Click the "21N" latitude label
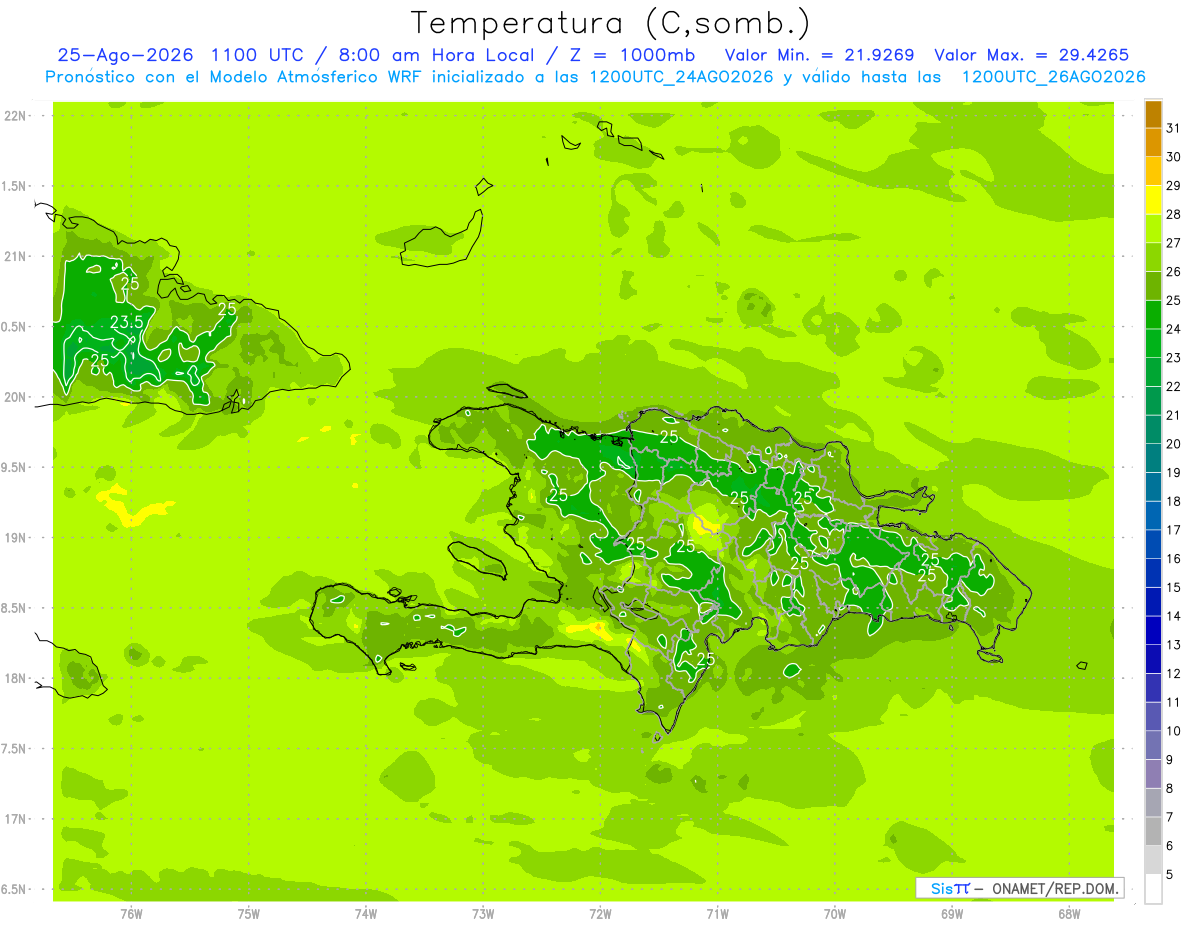This screenshot has width=1200, height=927. click(13, 256)
